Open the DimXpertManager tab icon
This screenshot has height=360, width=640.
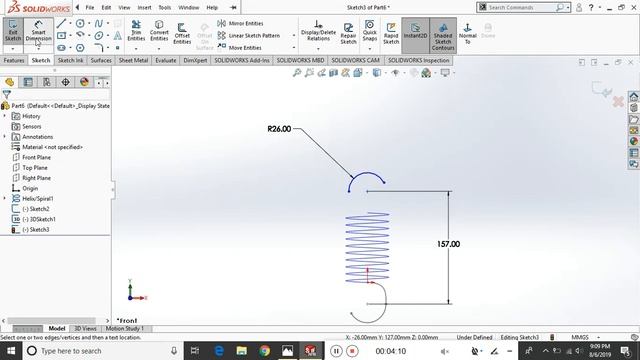65,82
